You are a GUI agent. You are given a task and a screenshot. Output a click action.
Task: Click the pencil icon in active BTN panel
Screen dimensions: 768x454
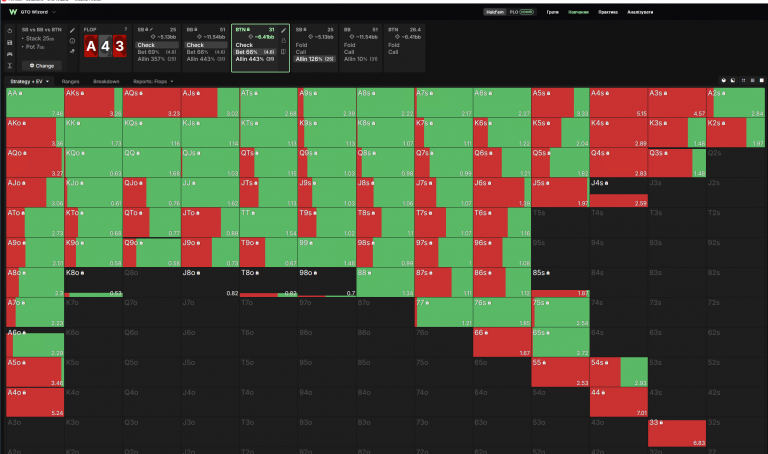284,30
